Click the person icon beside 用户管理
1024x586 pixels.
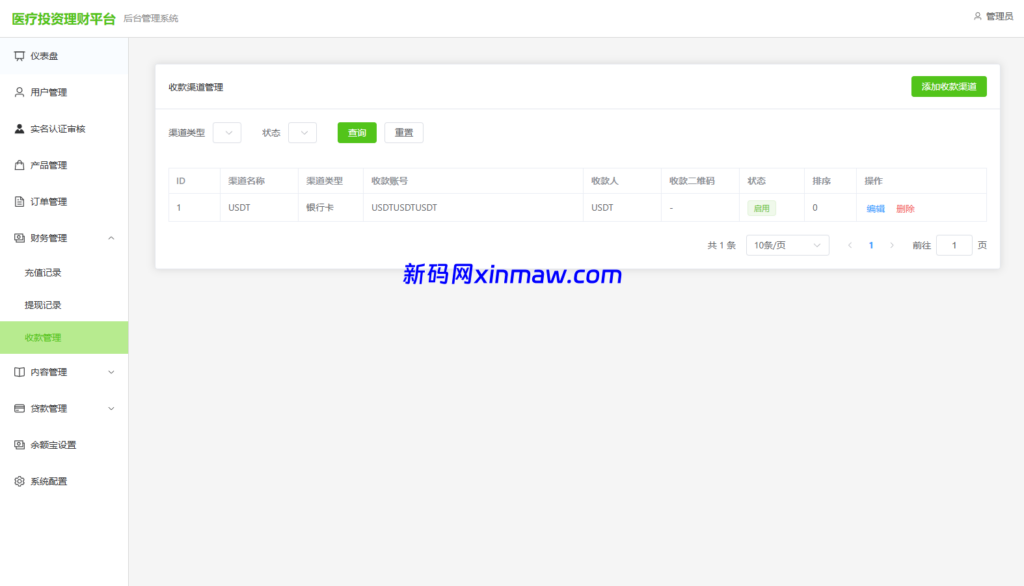20,92
